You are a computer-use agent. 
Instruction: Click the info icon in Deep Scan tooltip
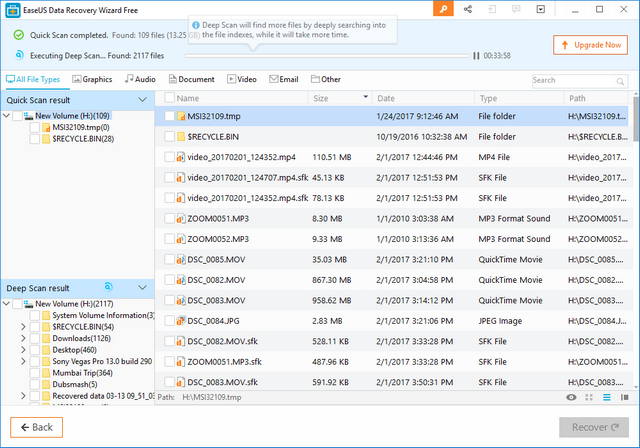click(196, 25)
